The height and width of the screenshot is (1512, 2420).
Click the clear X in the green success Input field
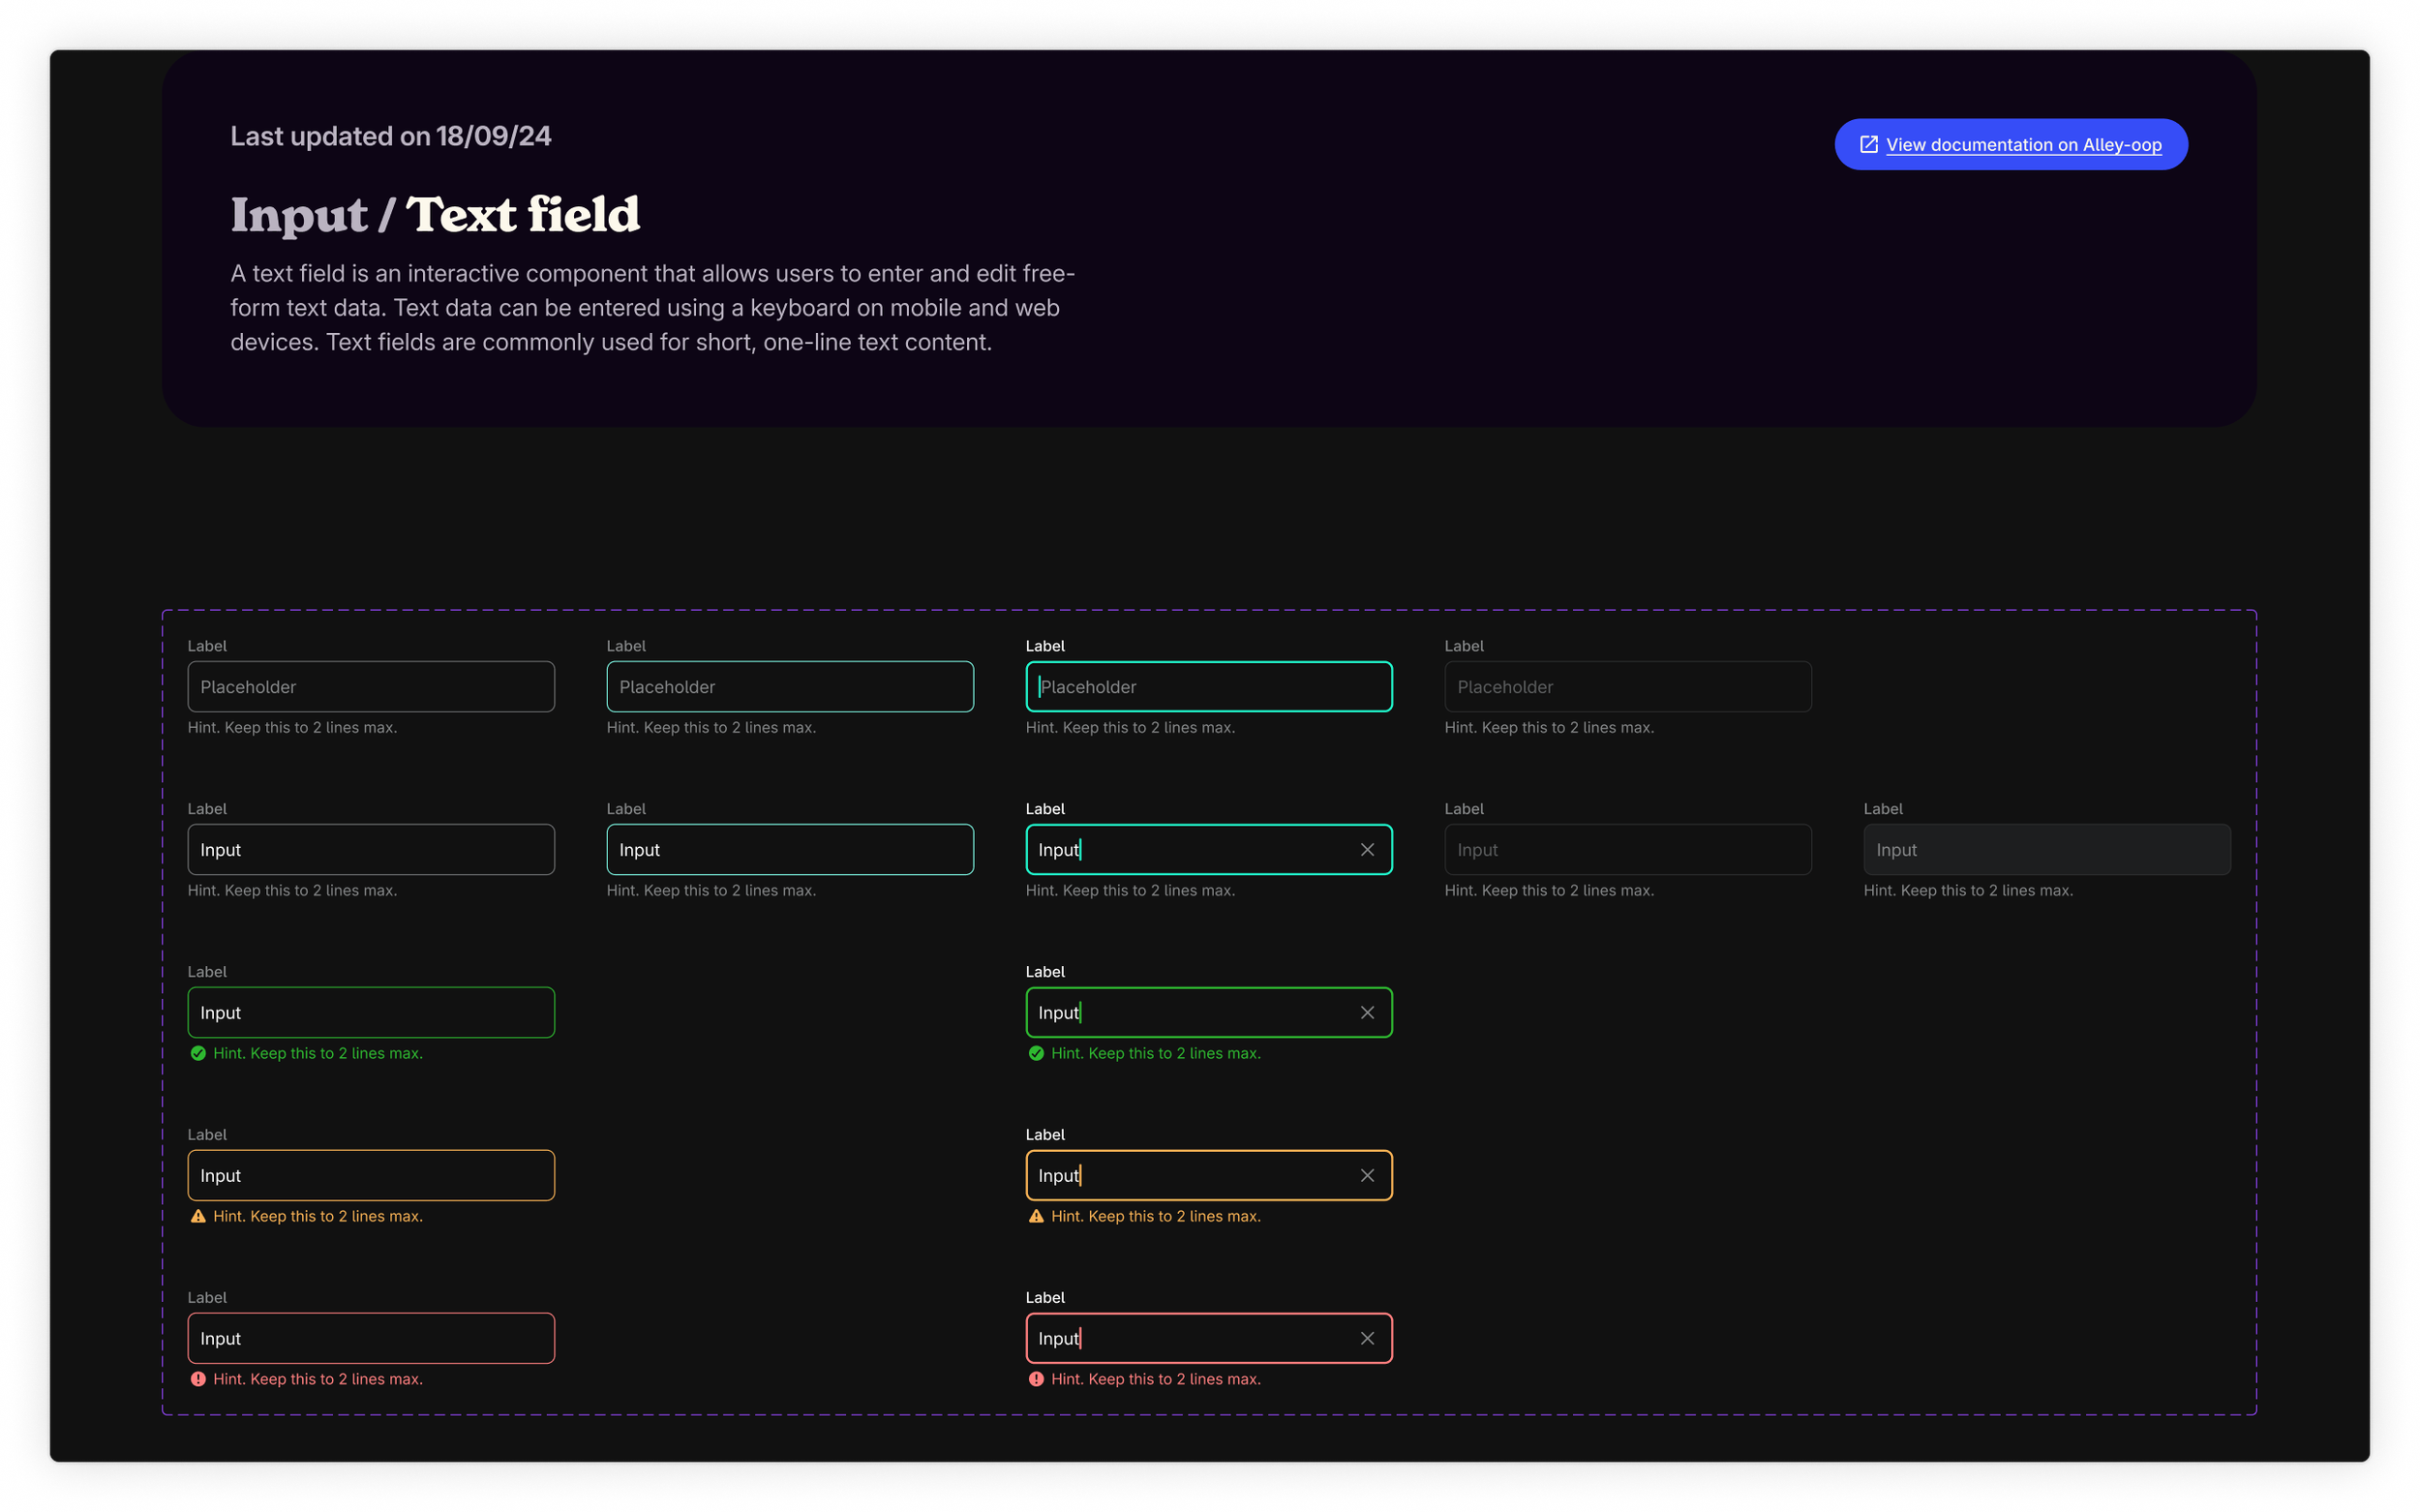(x=1367, y=1013)
